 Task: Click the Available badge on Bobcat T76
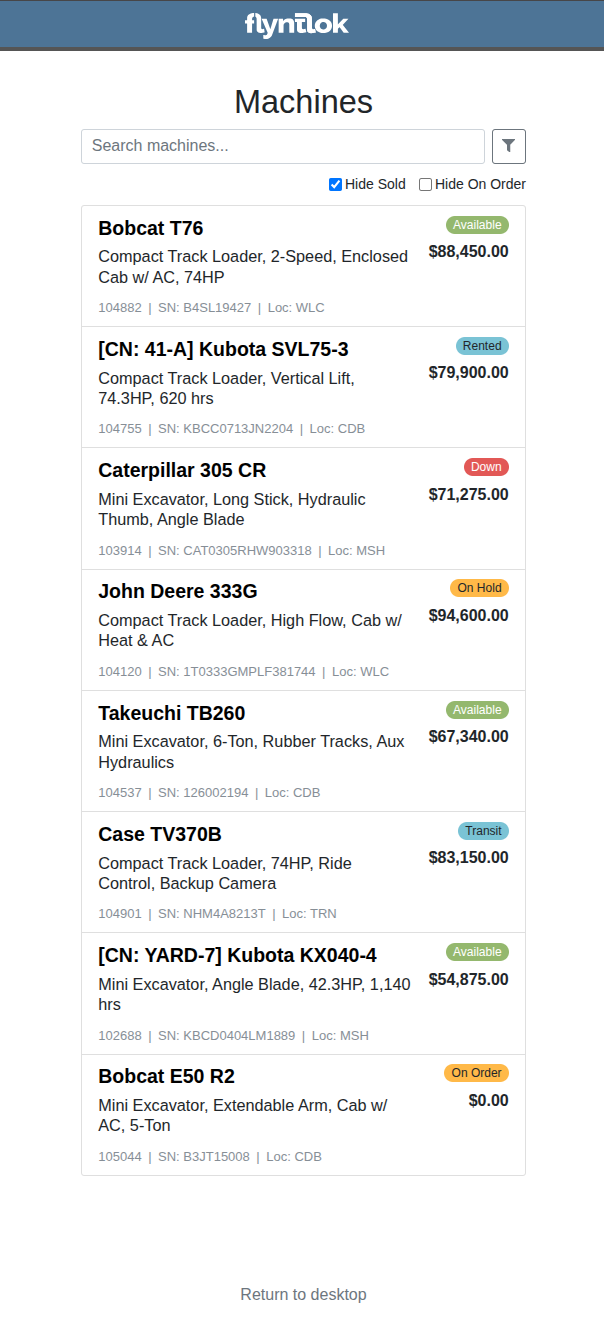477,225
